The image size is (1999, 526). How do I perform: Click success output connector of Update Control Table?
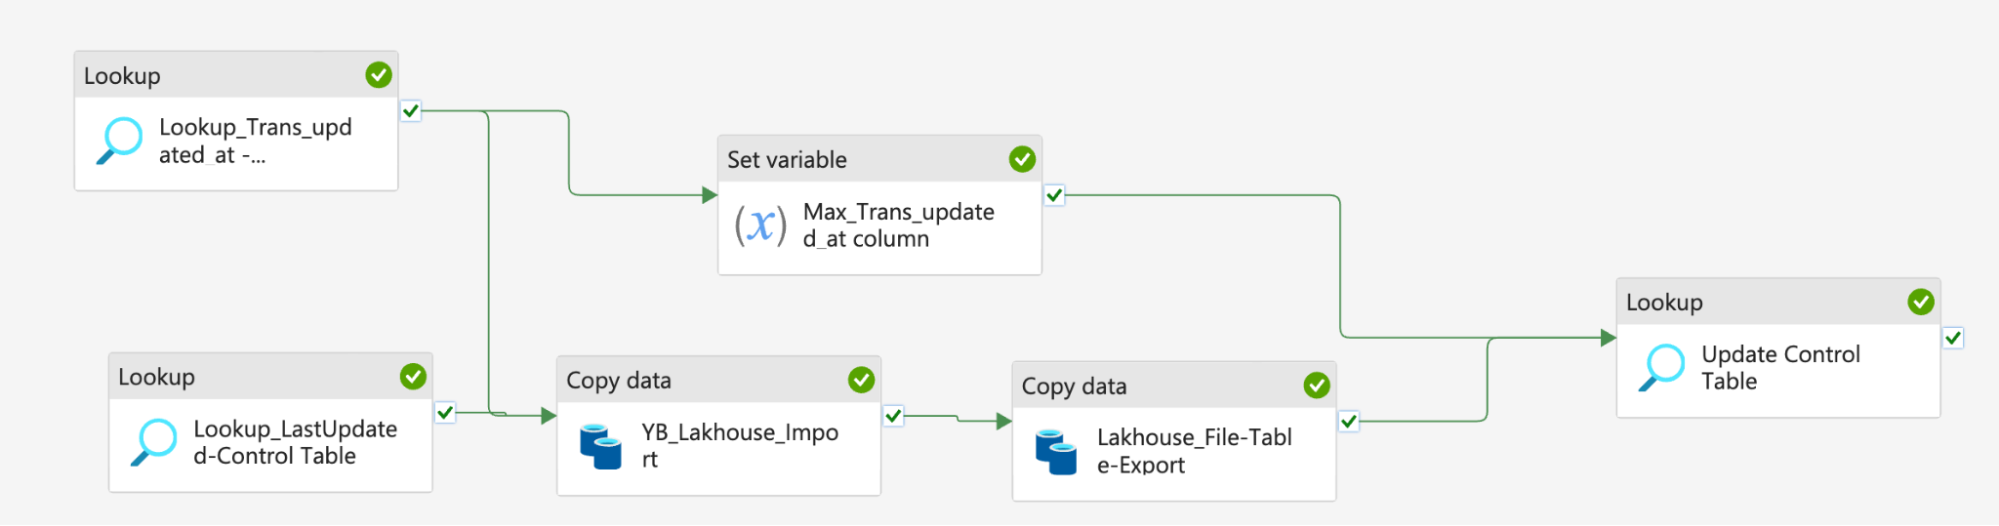point(1953,338)
